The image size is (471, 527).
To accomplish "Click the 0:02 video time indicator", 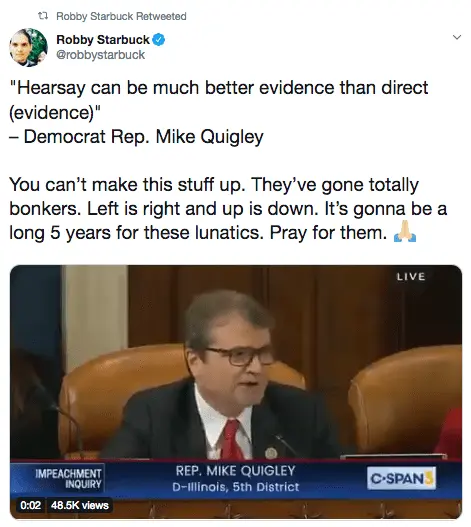I will pyautogui.click(x=31, y=505).
